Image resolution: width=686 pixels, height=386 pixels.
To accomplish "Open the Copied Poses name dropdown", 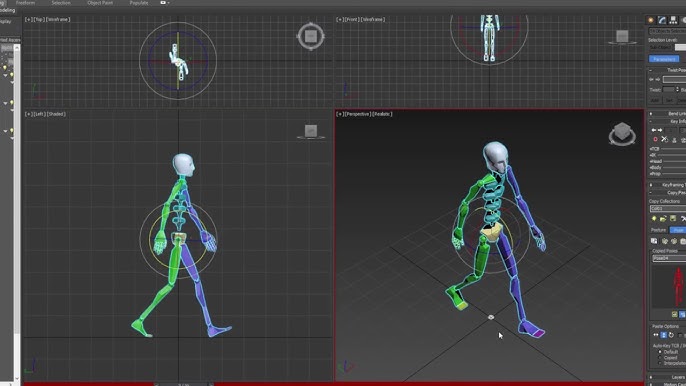I will (669, 258).
